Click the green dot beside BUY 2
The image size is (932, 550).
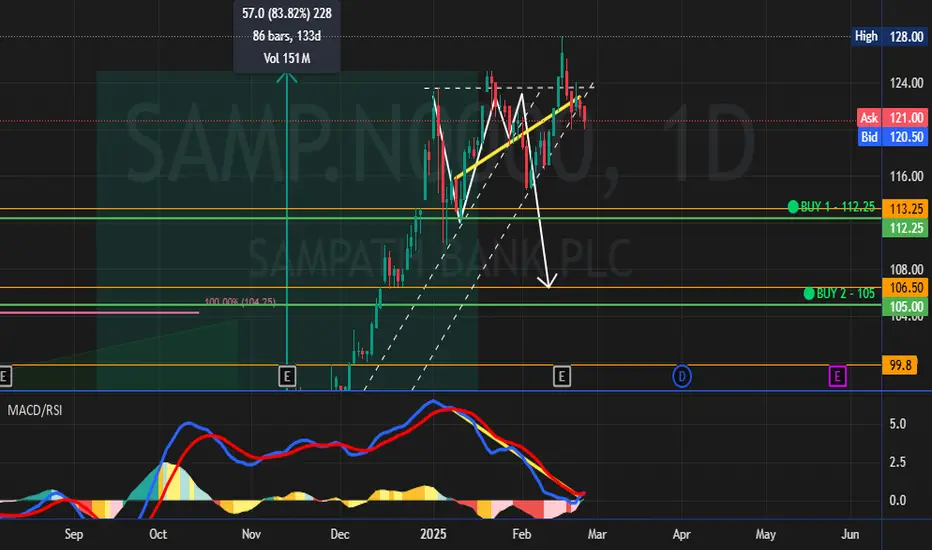pos(809,294)
